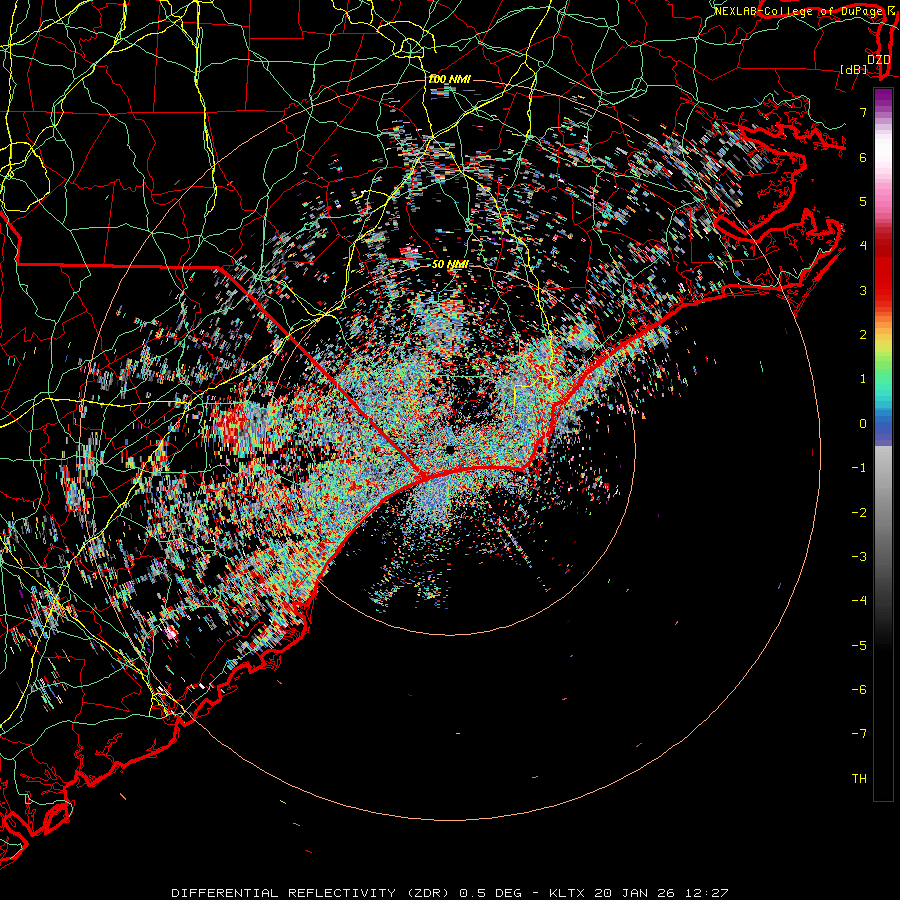This screenshot has width=900, height=900.
Task: Click the 2 tick label on the scale
Action: pos(863,335)
